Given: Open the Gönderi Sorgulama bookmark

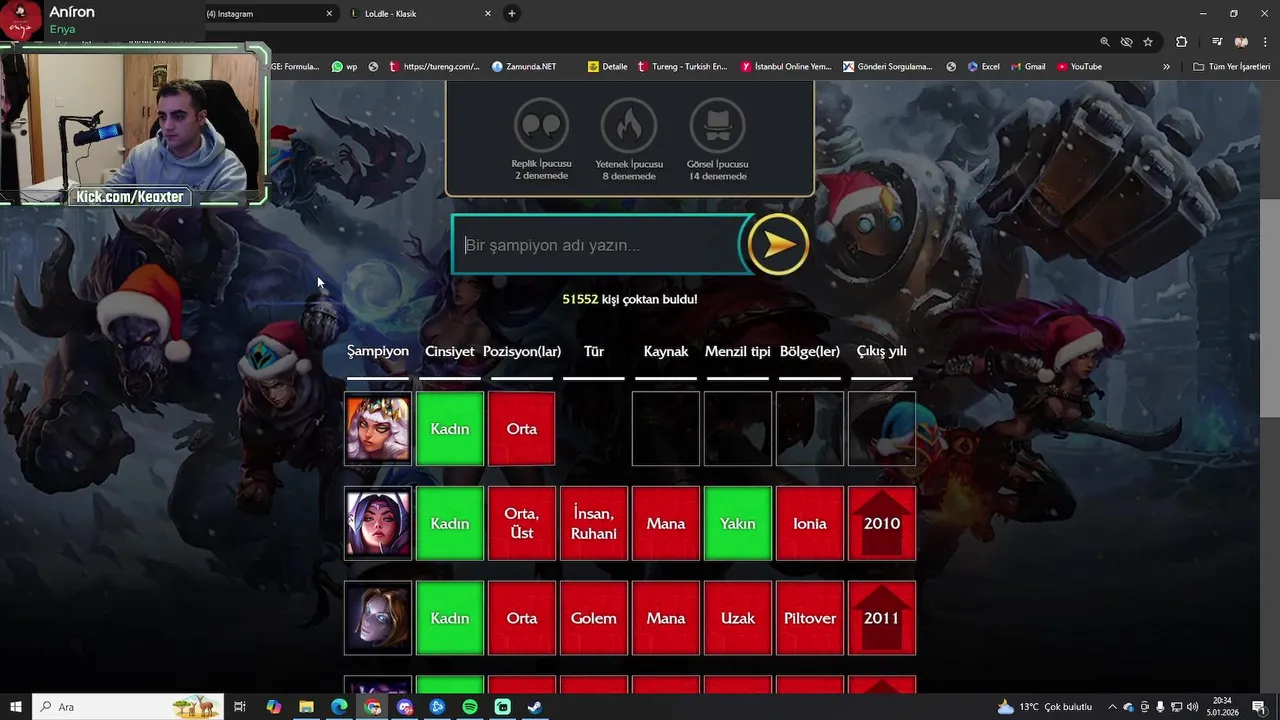Looking at the screenshot, I should point(888,67).
